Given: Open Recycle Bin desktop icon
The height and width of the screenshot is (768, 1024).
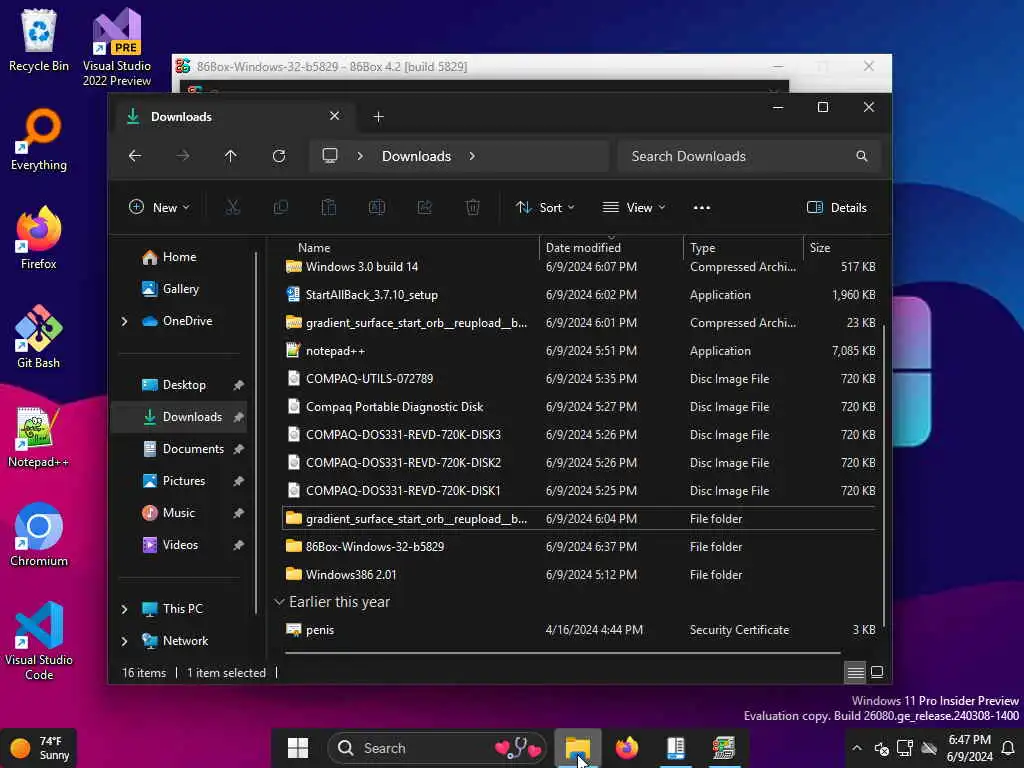Looking at the screenshot, I should pos(39,40).
